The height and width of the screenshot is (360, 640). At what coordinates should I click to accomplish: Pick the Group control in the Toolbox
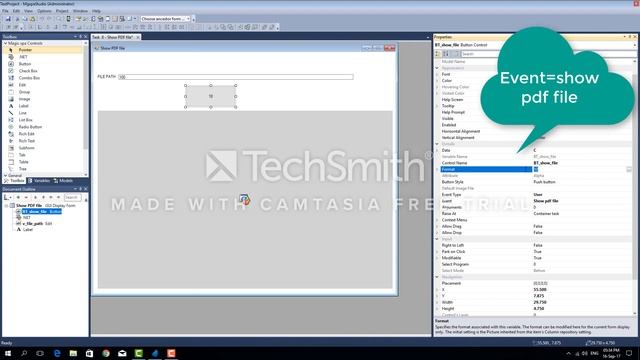pos(24,92)
